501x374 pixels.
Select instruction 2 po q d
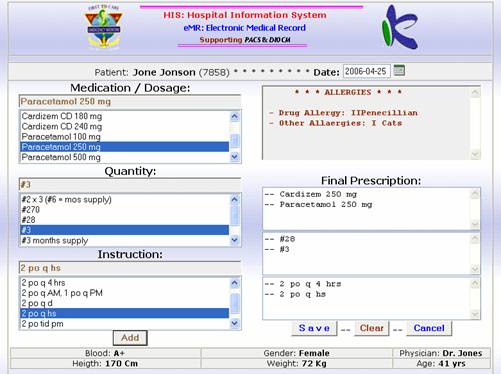(125, 303)
